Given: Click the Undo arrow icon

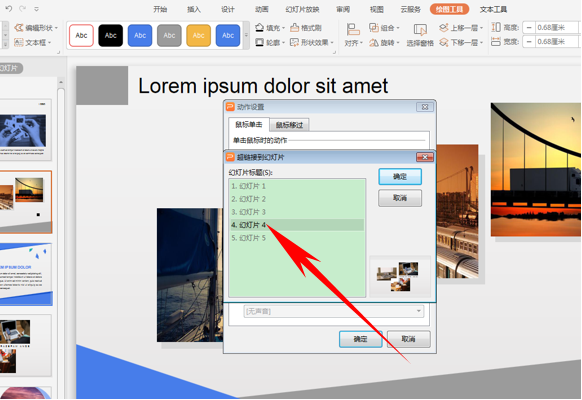Looking at the screenshot, I should pos(9,9).
